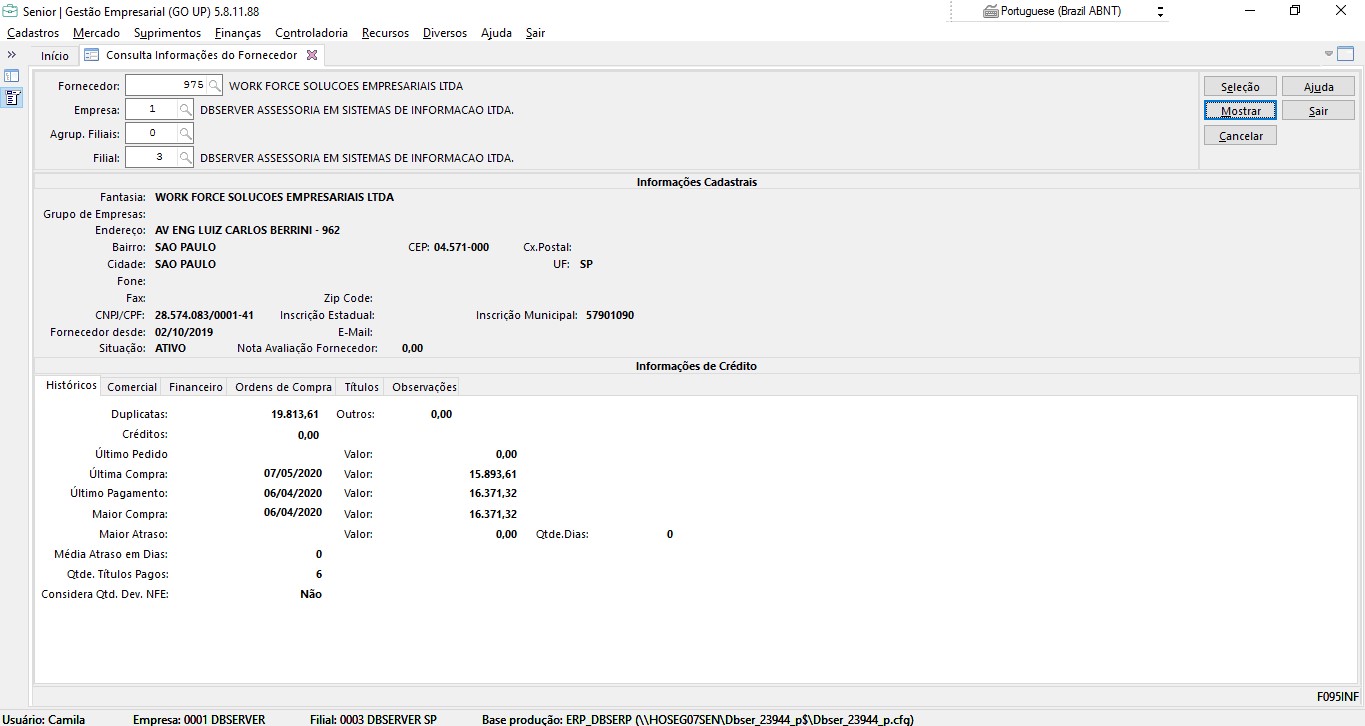Expand the sidebar with double-chevron icon
Viewport: 1365px width, 726px height.
coord(12,55)
